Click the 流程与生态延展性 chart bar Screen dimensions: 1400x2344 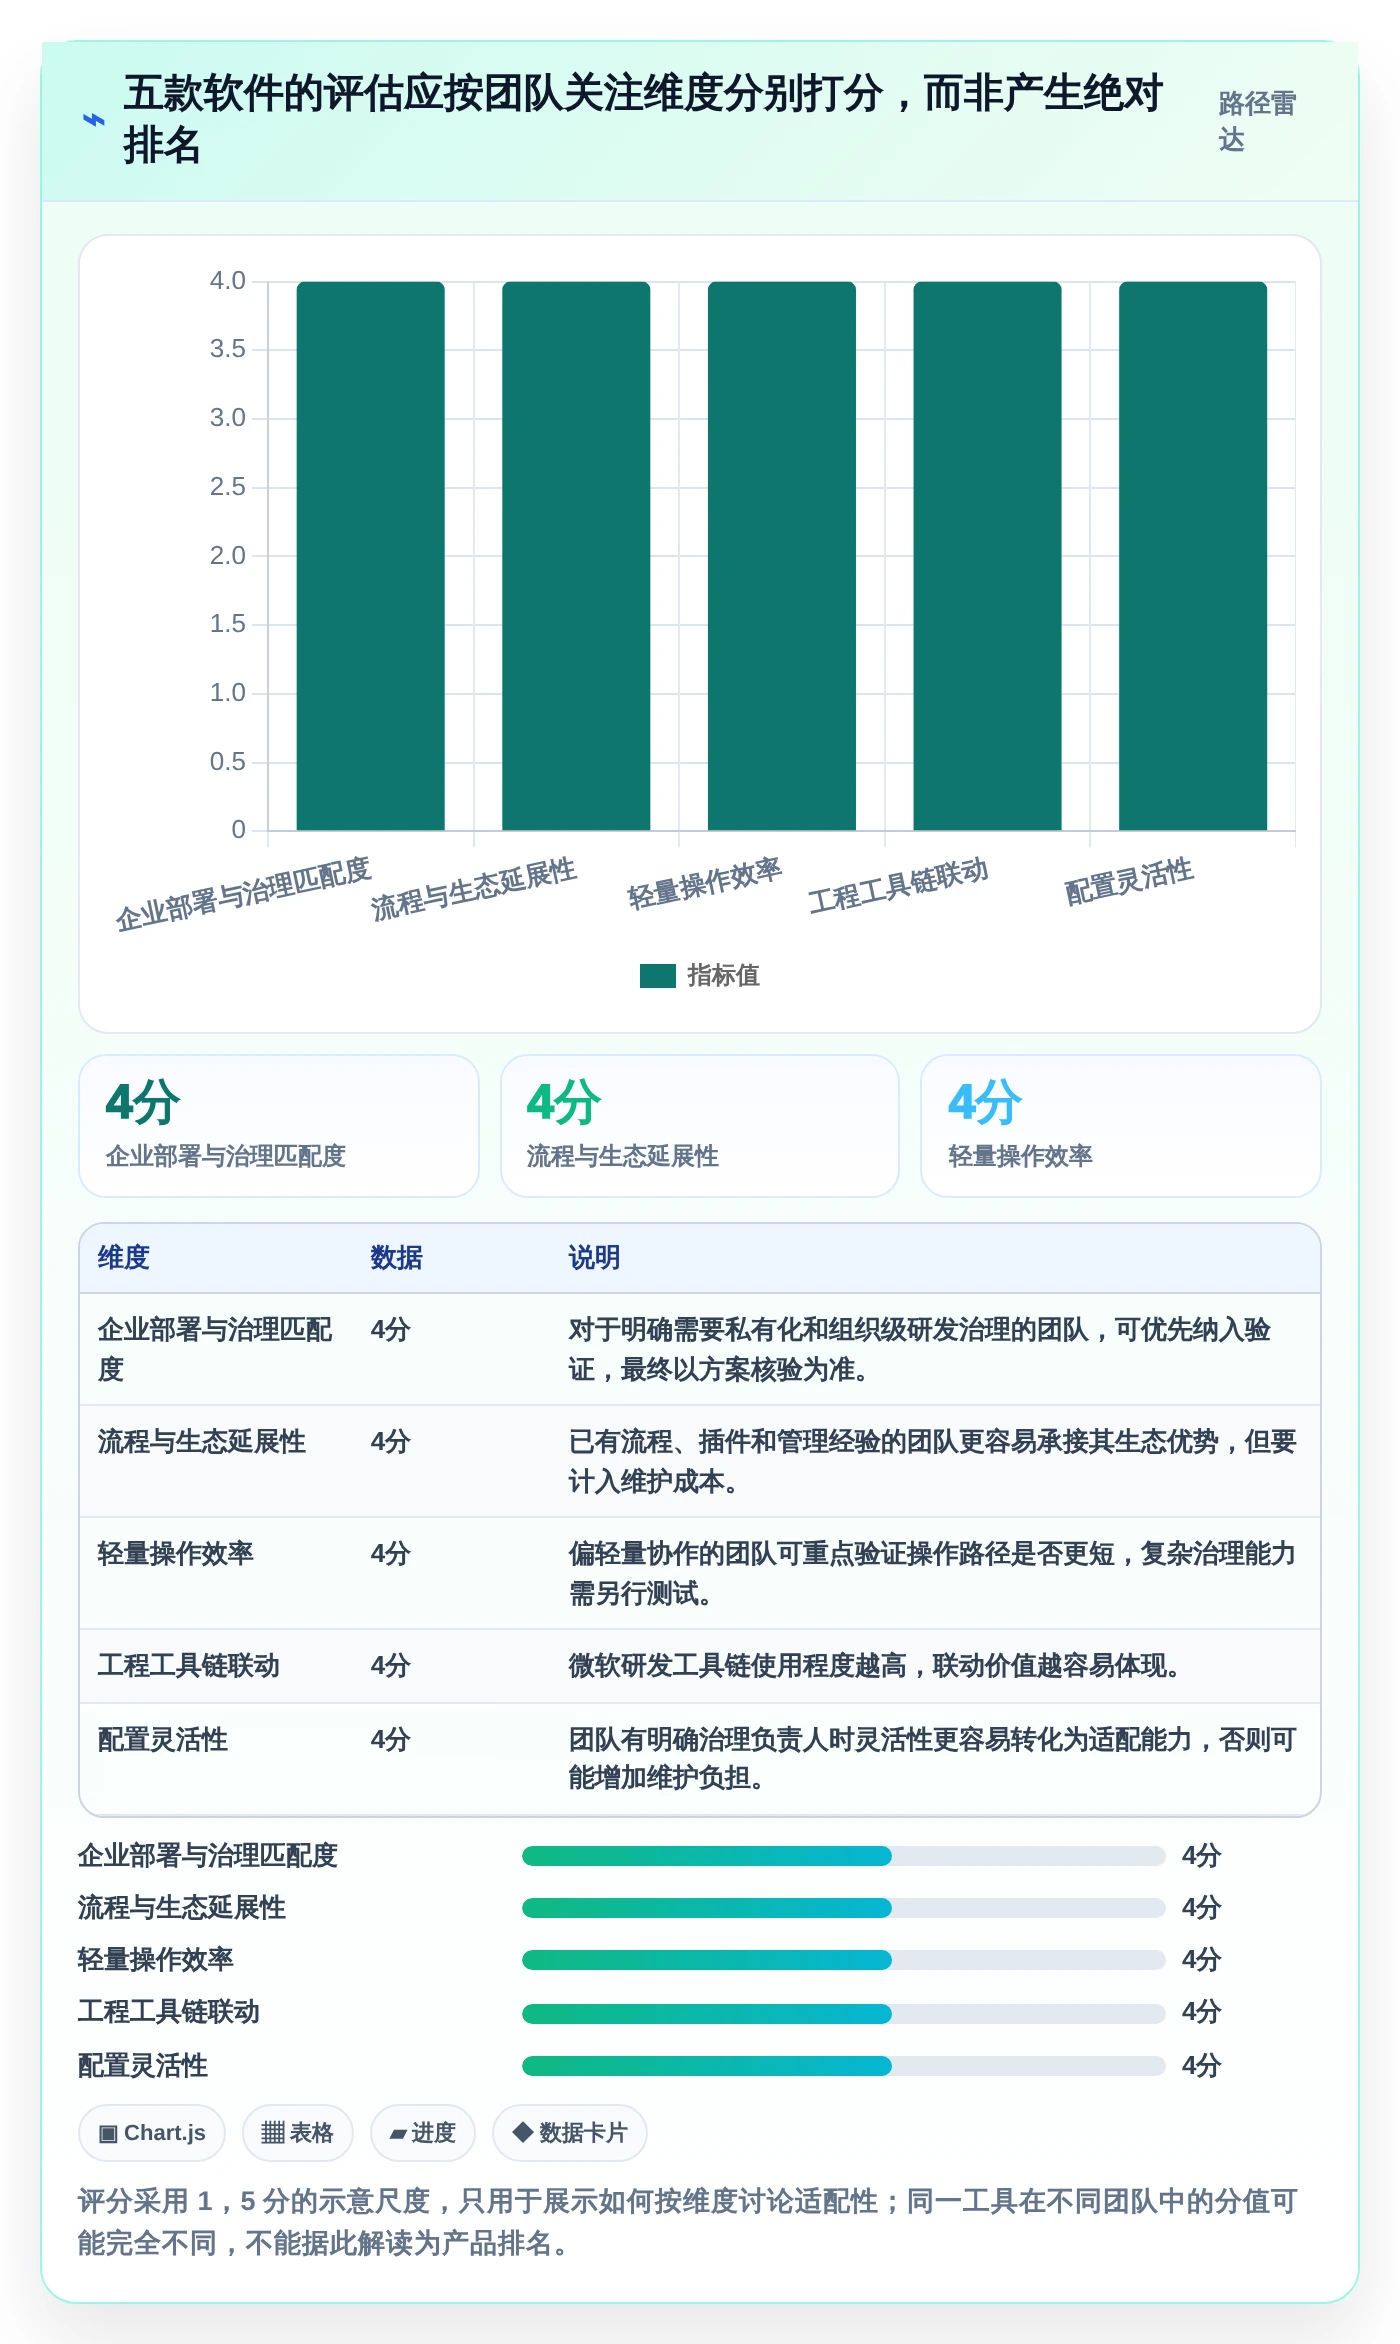(x=576, y=555)
